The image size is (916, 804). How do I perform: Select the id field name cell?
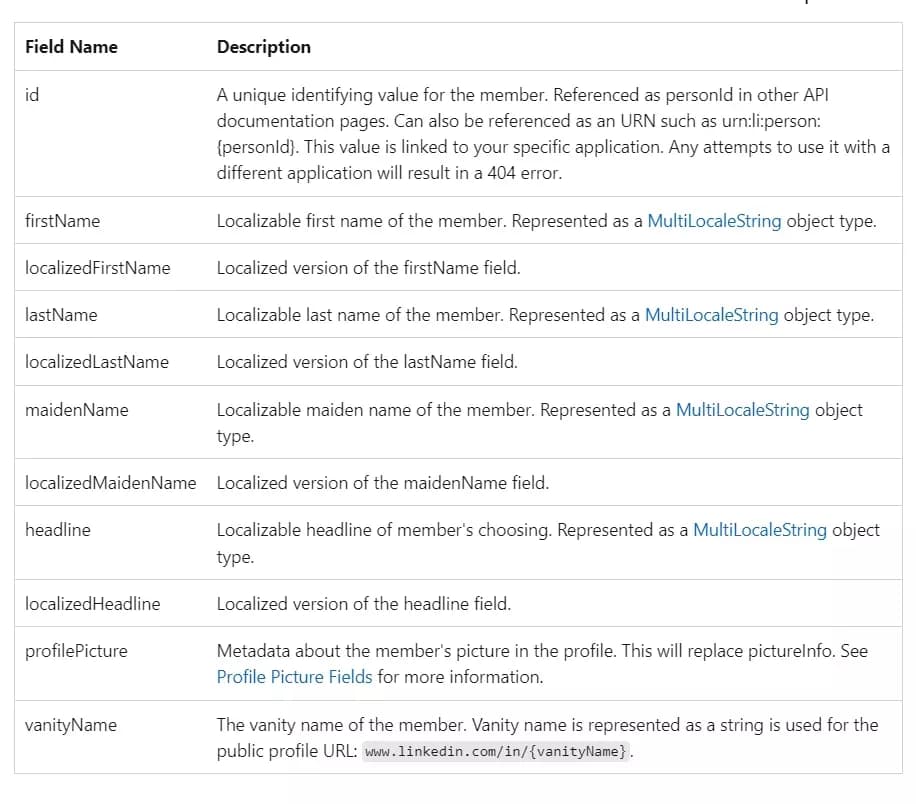(x=31, y=95)
